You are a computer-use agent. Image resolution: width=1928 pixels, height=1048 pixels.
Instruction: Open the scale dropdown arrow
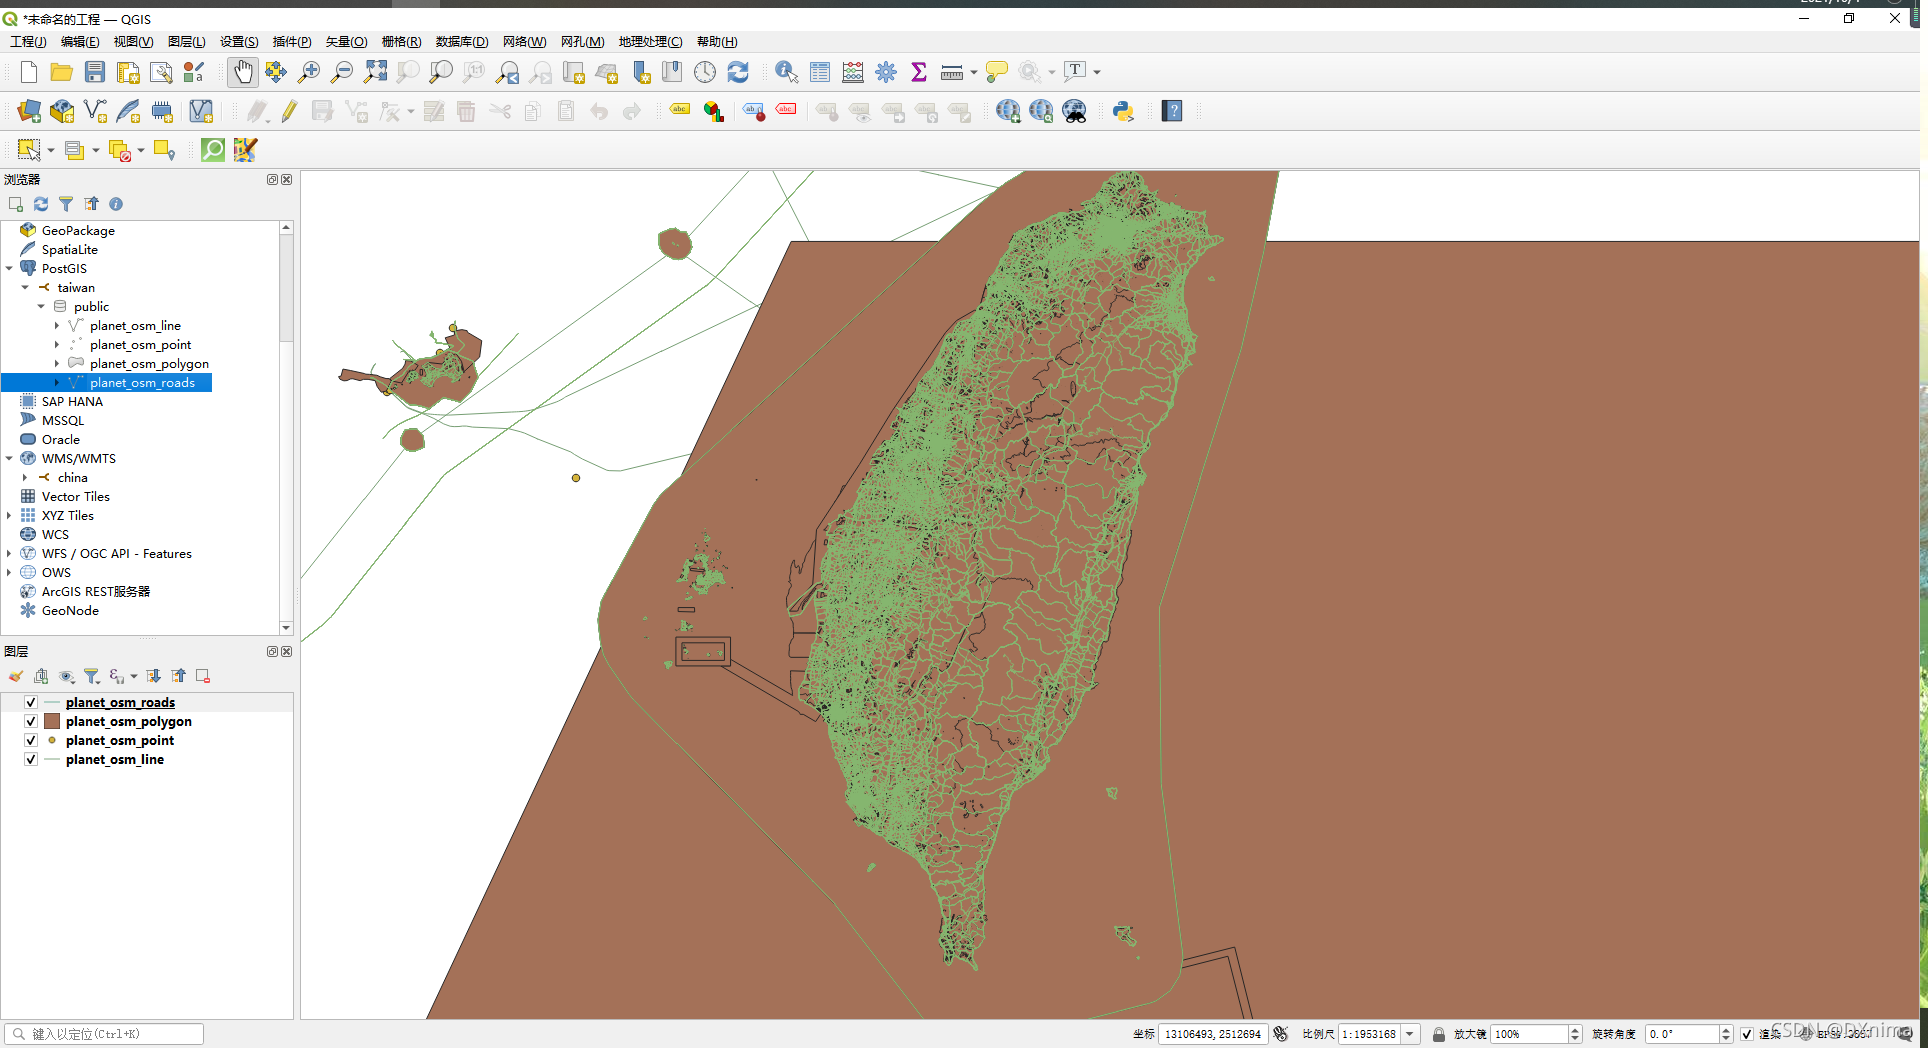[1410, 1034]
